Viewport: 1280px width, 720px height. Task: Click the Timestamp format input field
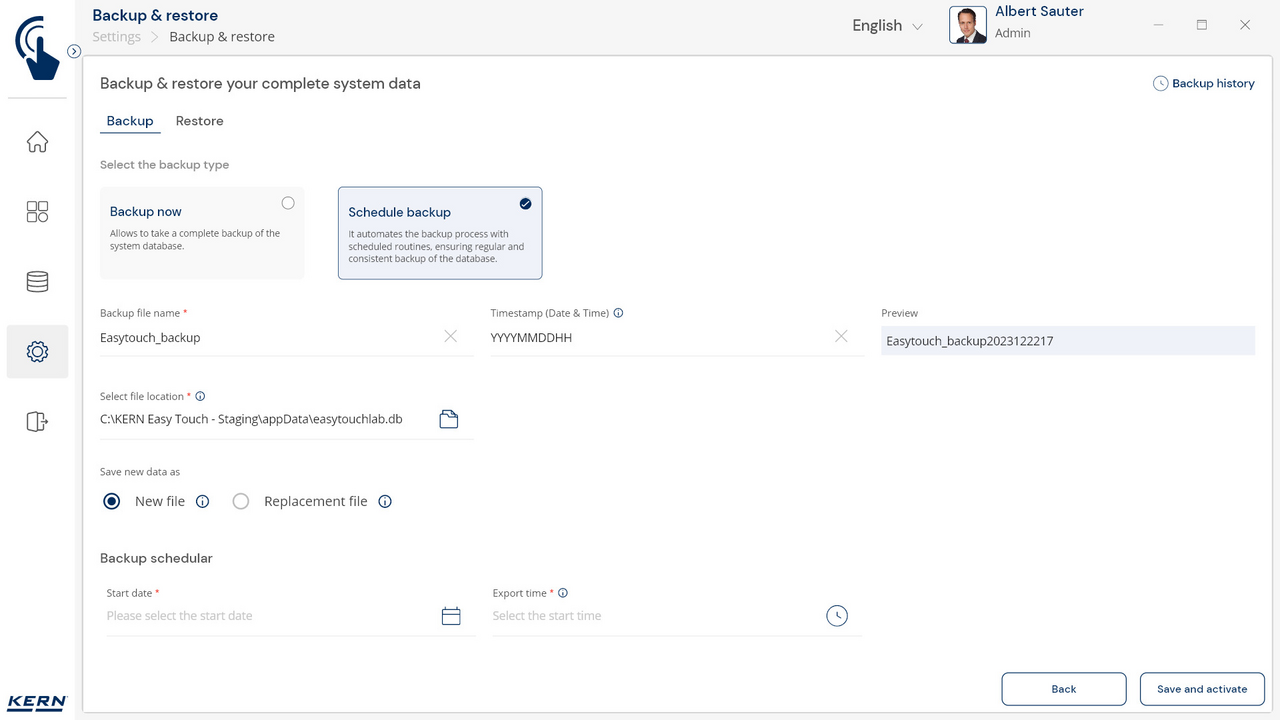point(660,338)
